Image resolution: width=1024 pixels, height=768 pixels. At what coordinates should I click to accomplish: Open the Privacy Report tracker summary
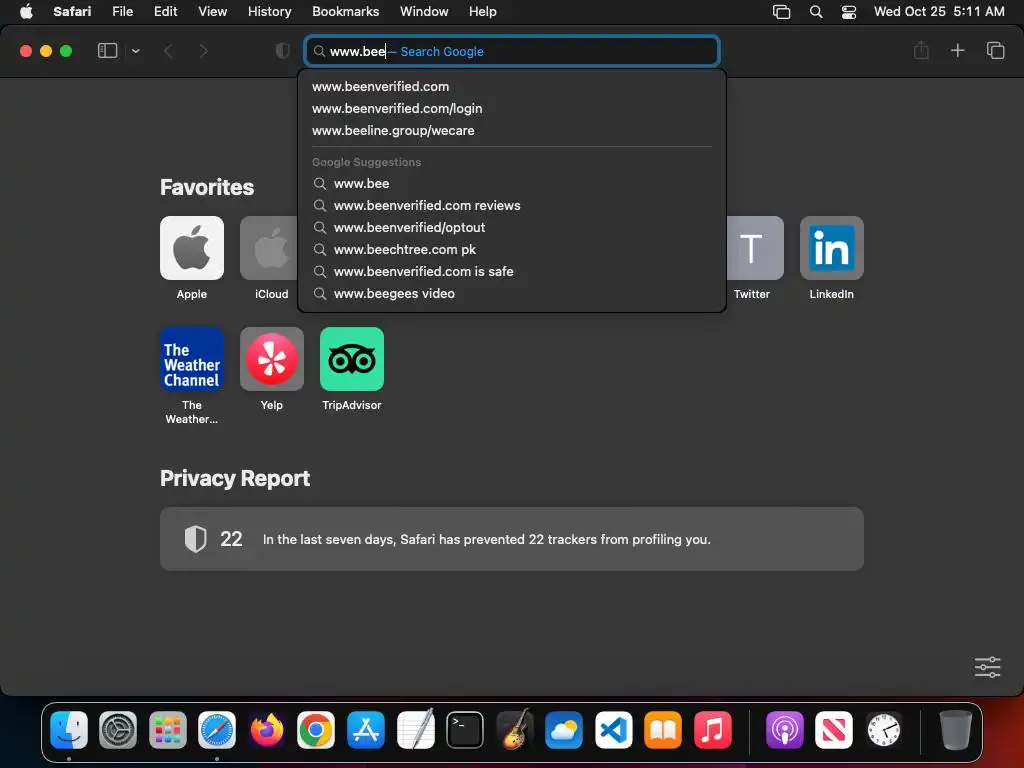pos(512,539)
